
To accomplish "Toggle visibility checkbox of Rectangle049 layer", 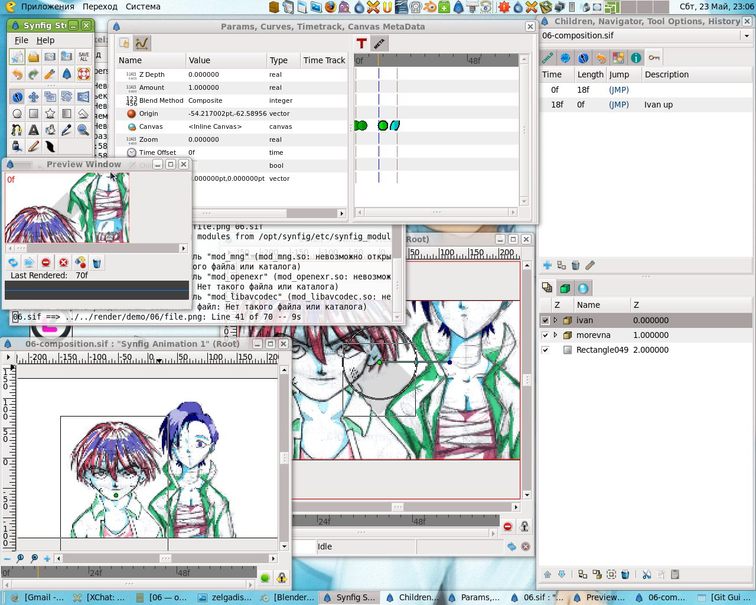I will pos(545,350).
